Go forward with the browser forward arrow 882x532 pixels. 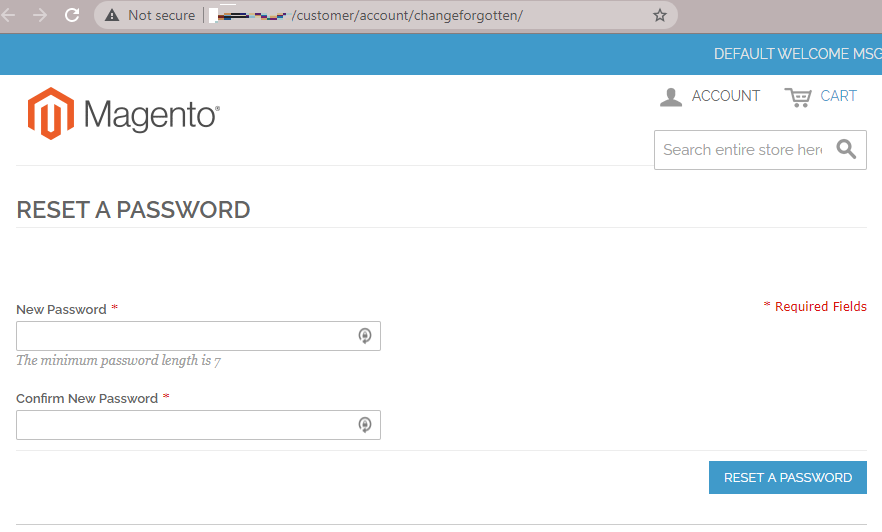pyautogui.click(x=40, y=15)
